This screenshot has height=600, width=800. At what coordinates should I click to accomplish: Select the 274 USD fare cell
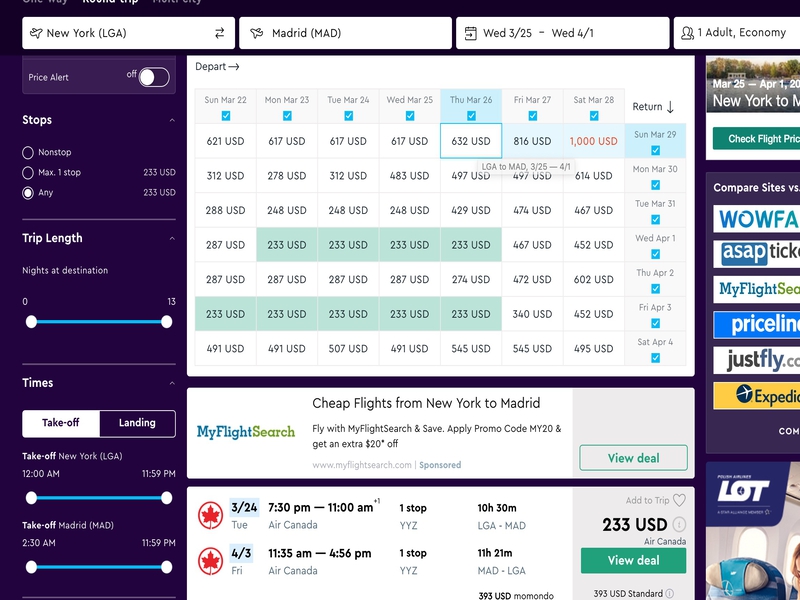[x=471, y=280]
